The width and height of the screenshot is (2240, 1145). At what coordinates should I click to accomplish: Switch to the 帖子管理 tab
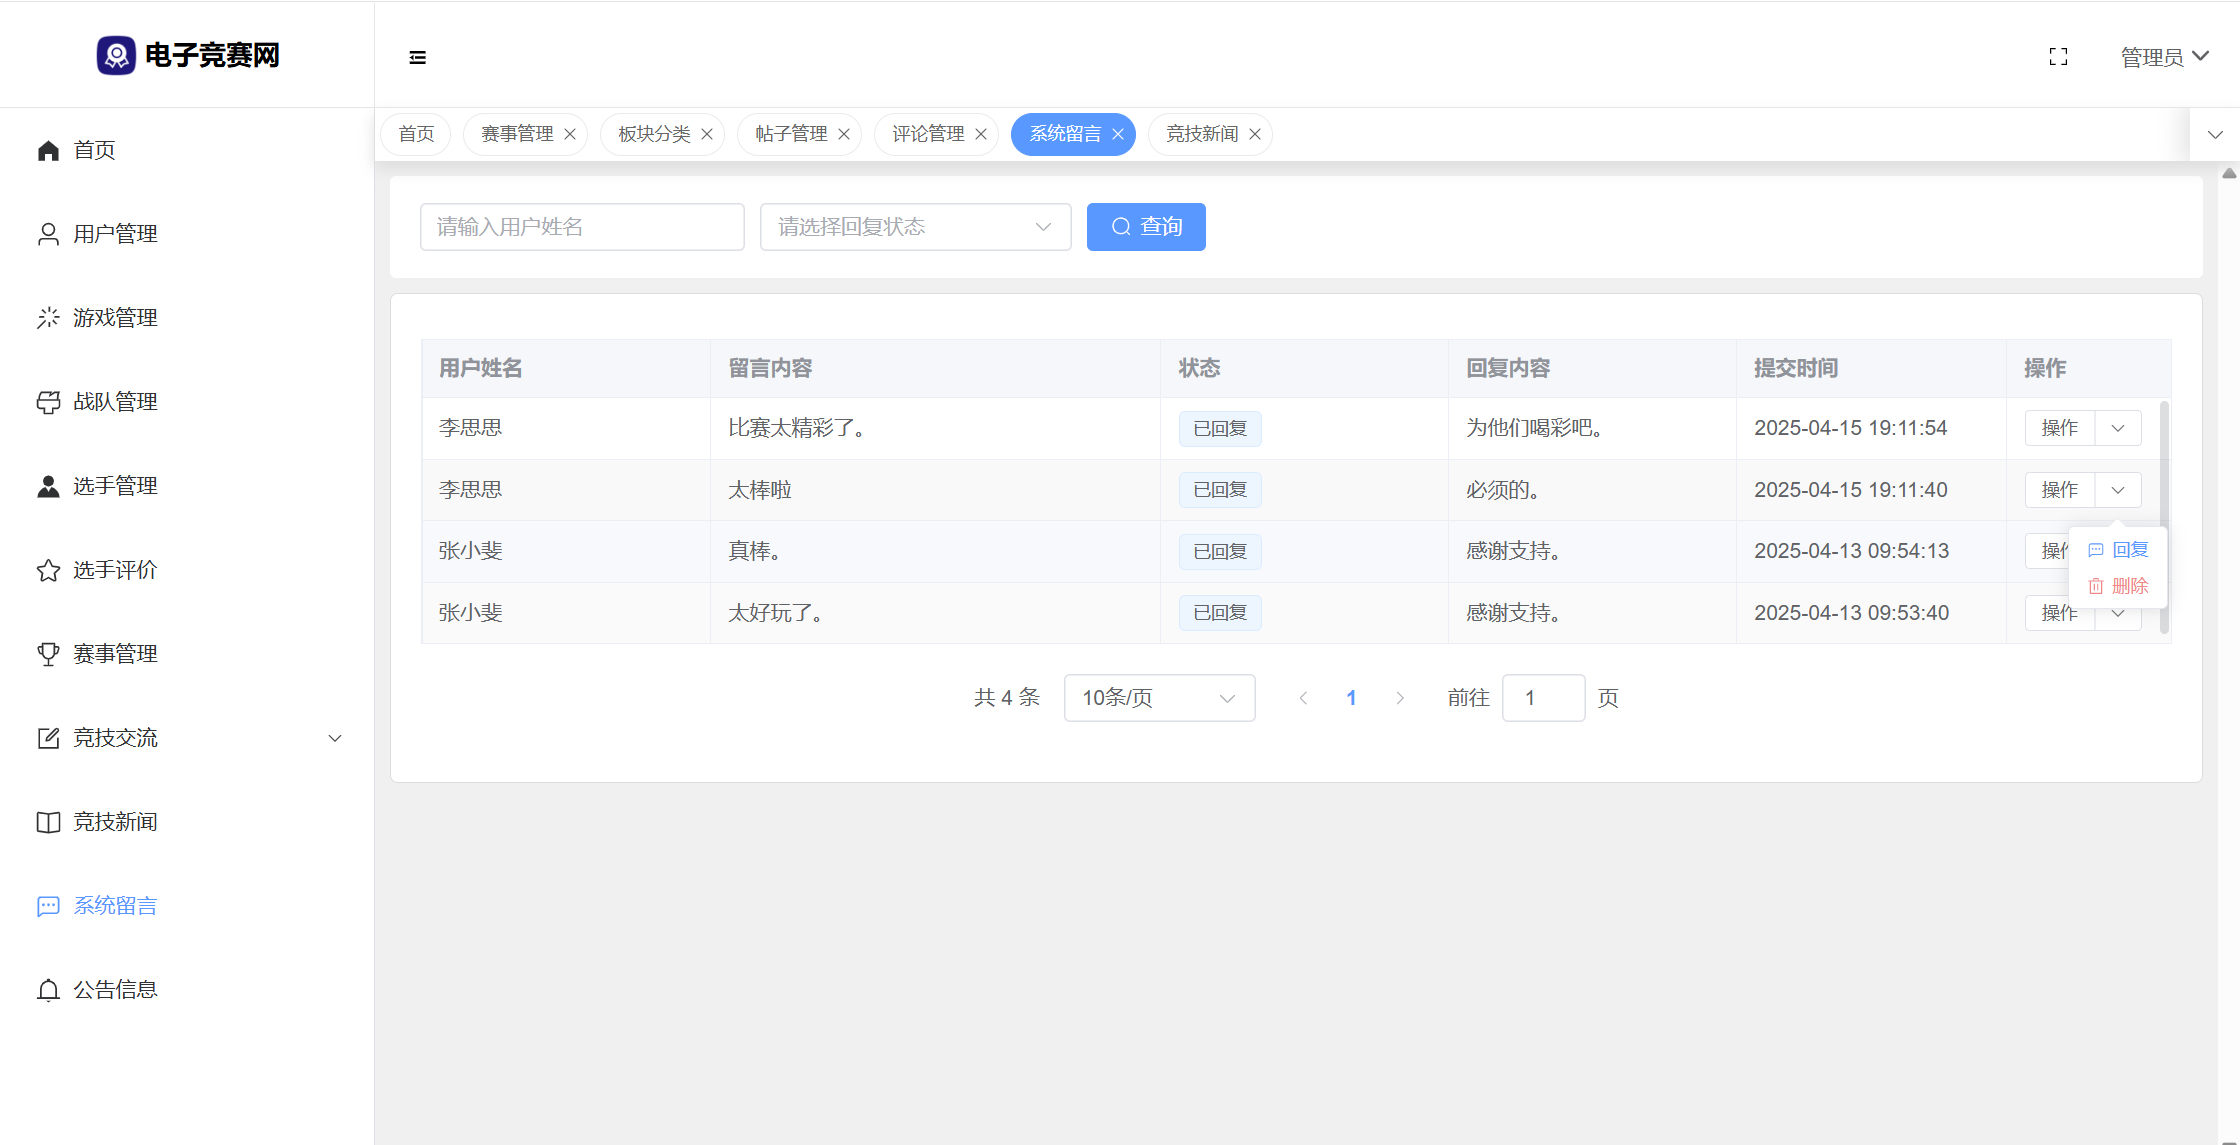[x=791, y=134]
